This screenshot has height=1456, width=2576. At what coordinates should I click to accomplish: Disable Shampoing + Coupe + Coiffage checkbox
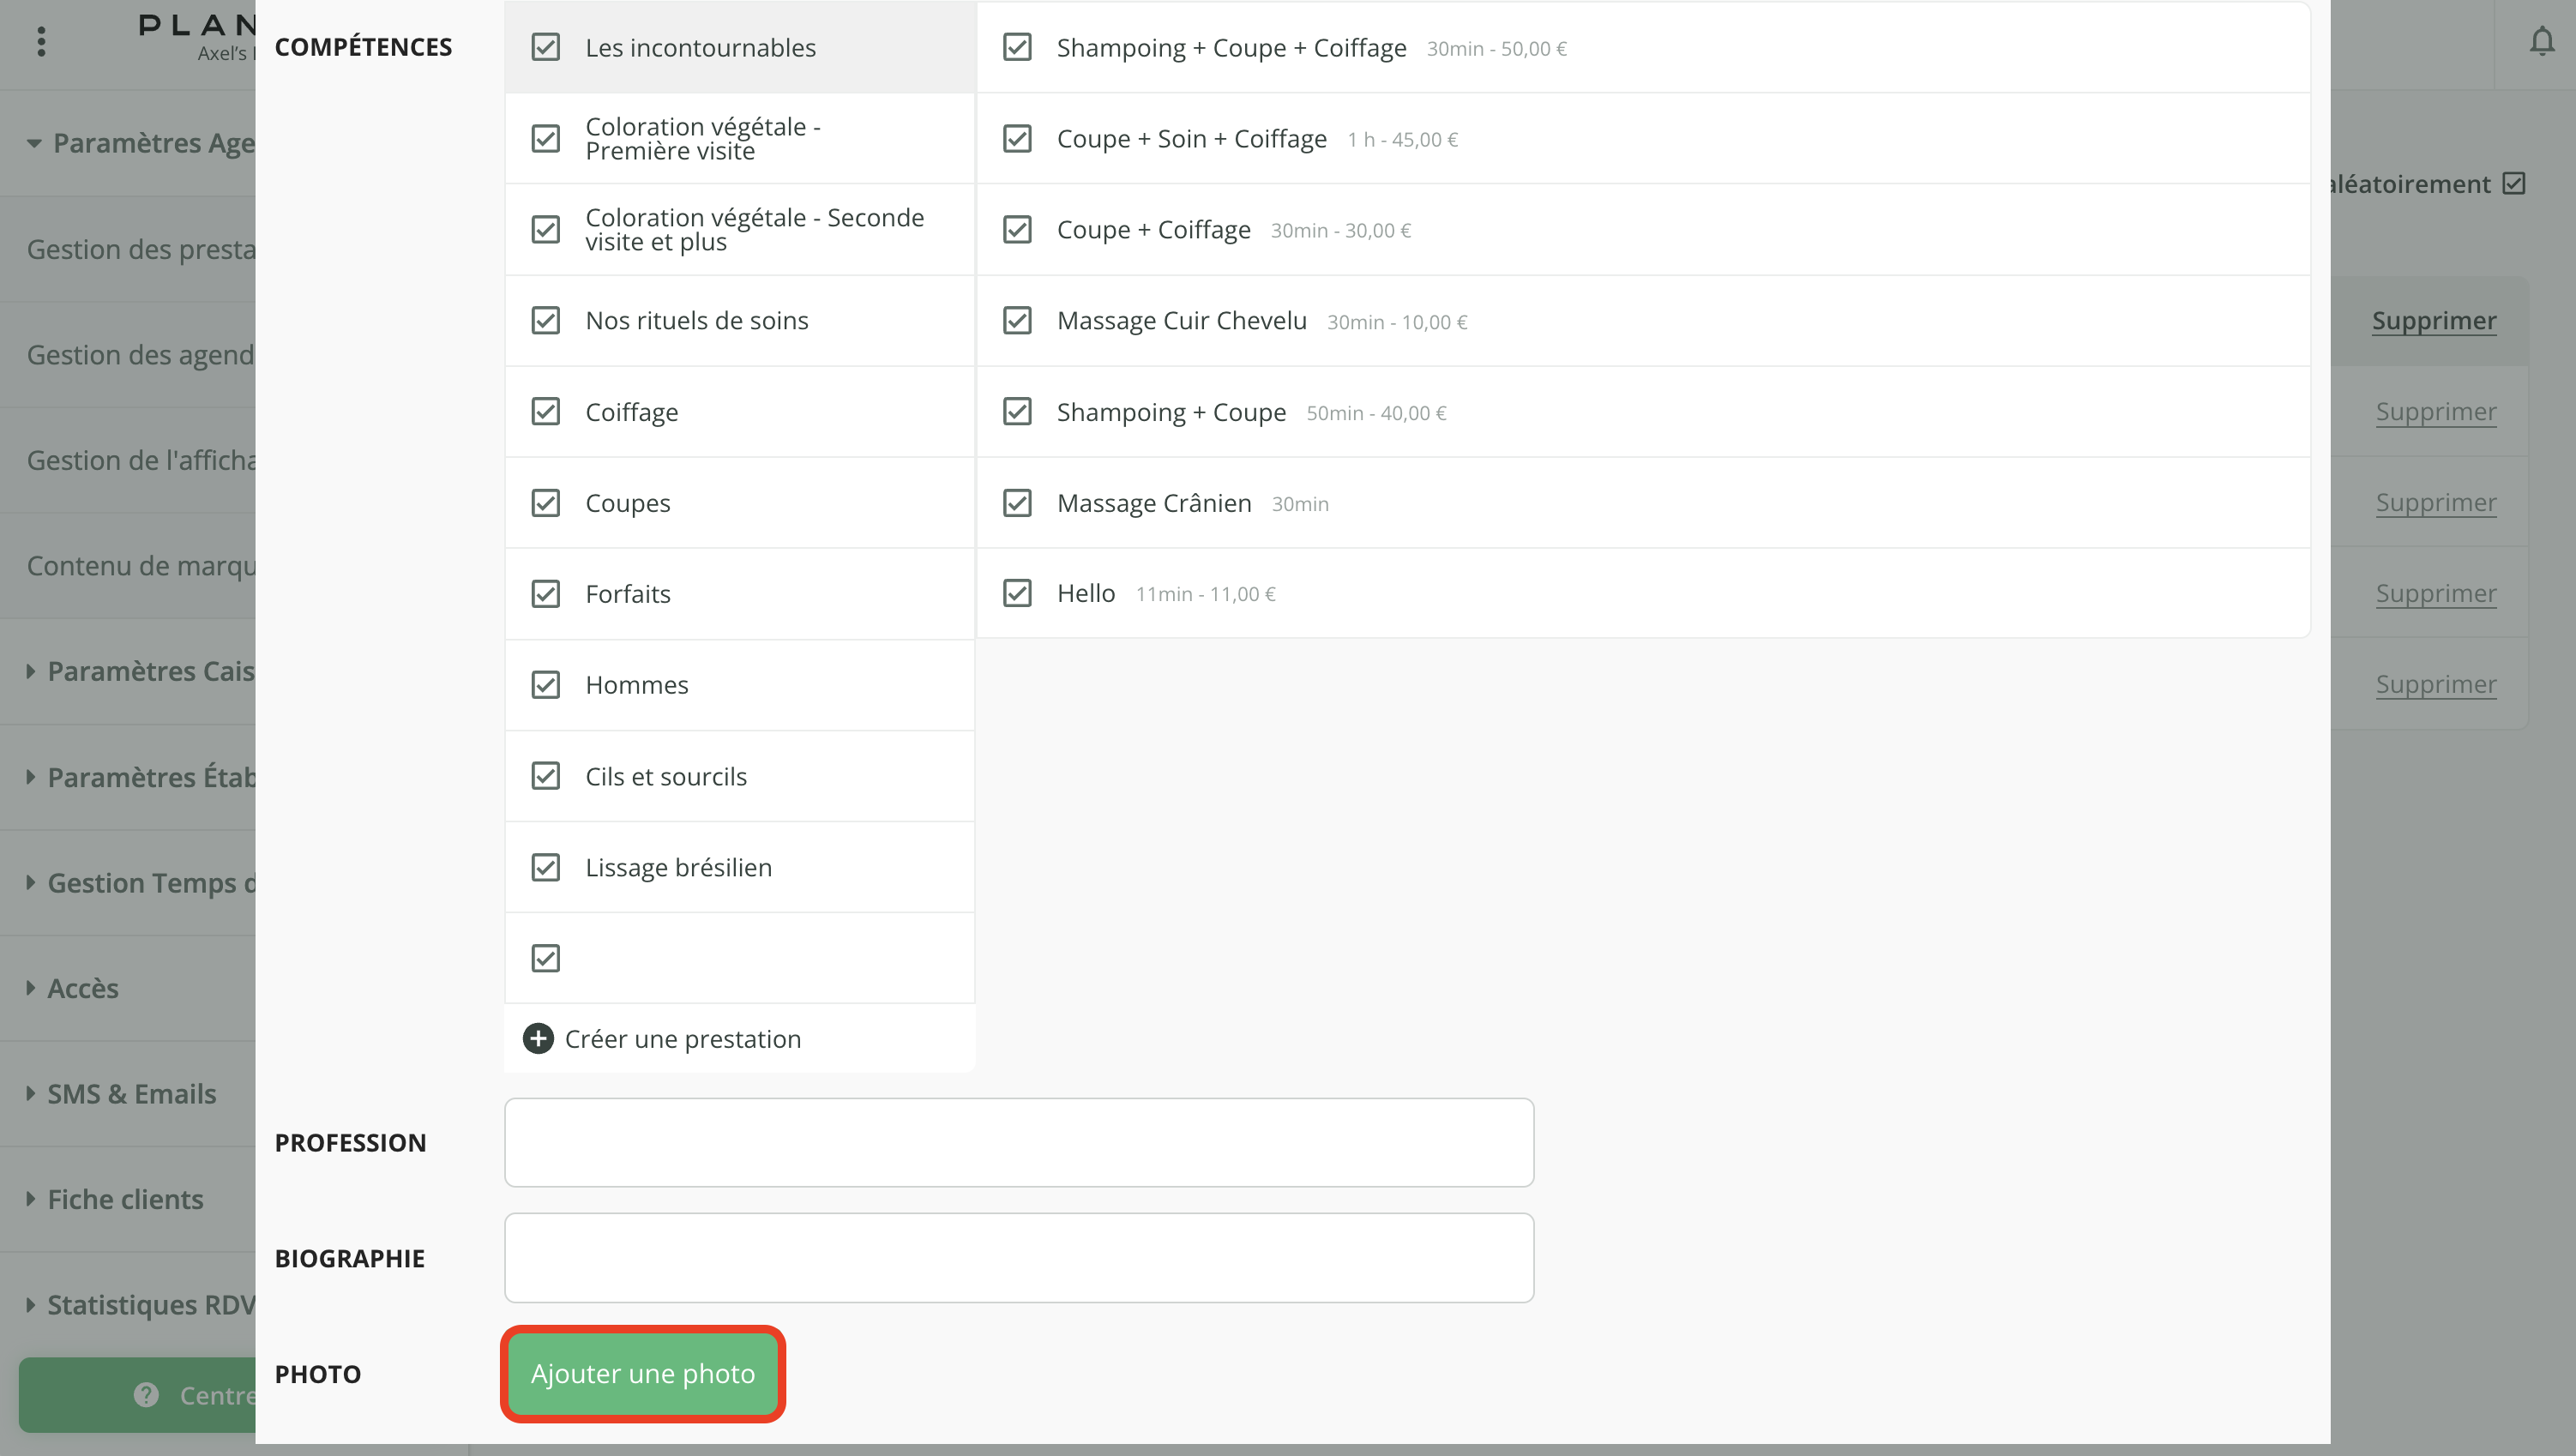pyautogui.click(x=1017, y=47)
